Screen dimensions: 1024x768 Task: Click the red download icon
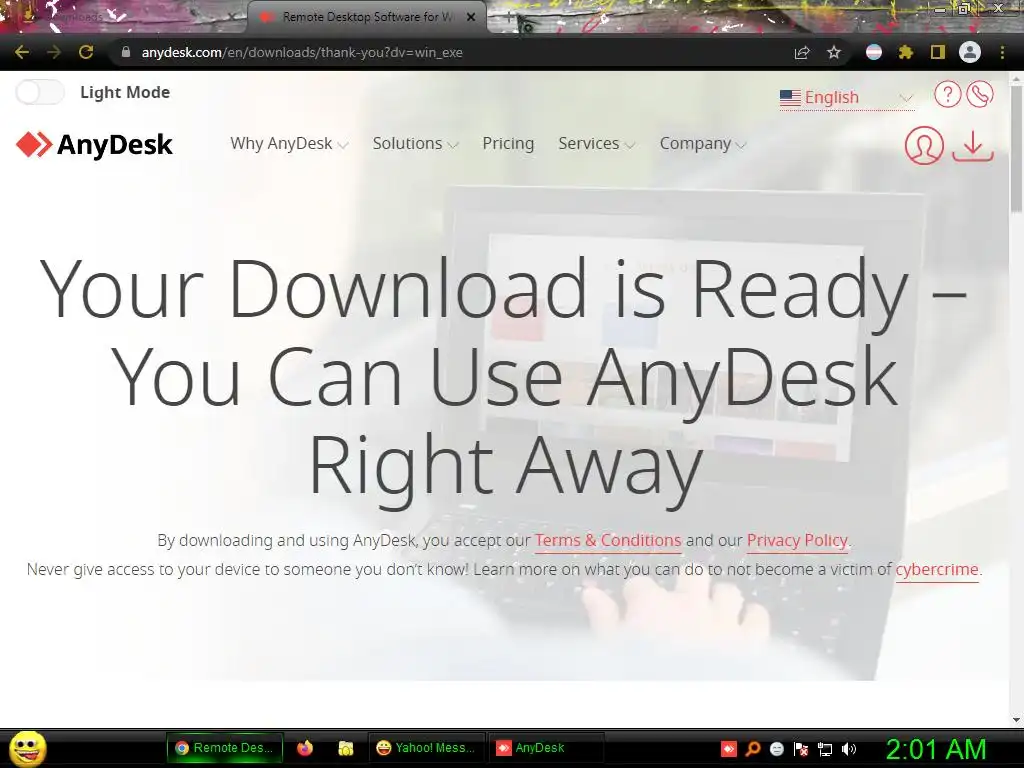(973, 145)
